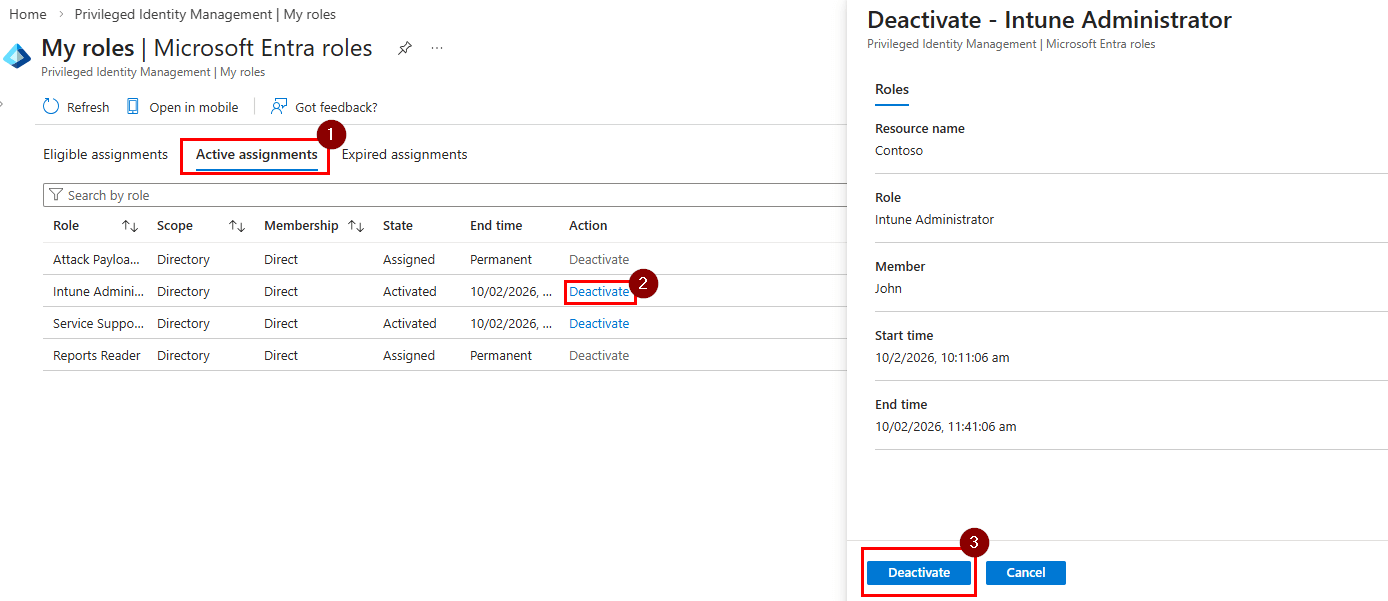
Task: Select the Roles tab in the Deactivate panel
Action: pos(891,89)
